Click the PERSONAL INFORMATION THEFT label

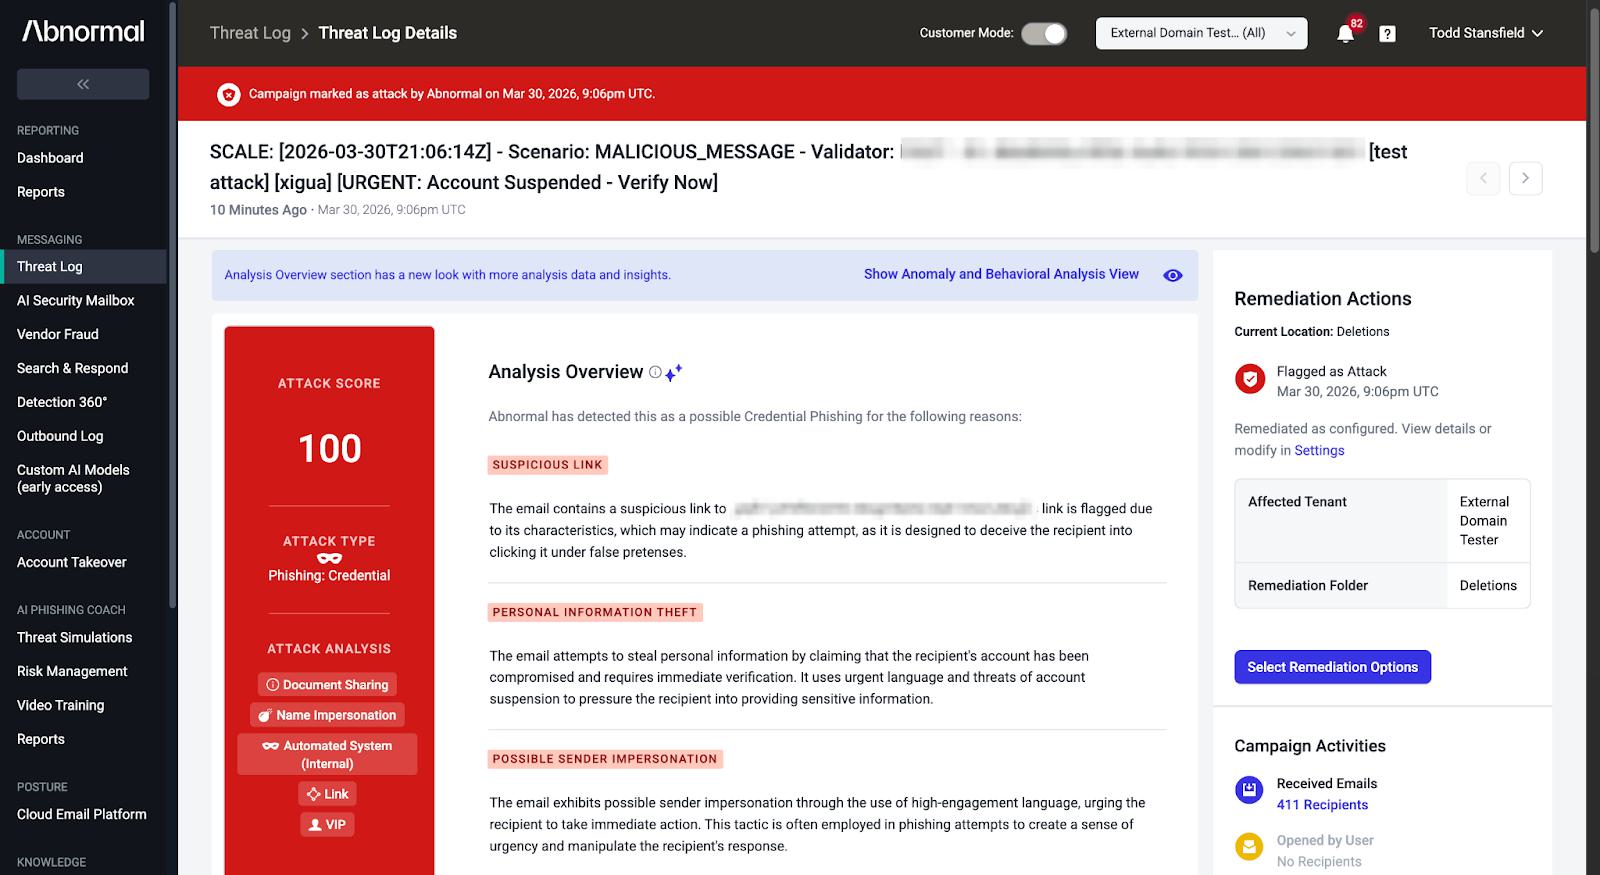coord(595,612)
